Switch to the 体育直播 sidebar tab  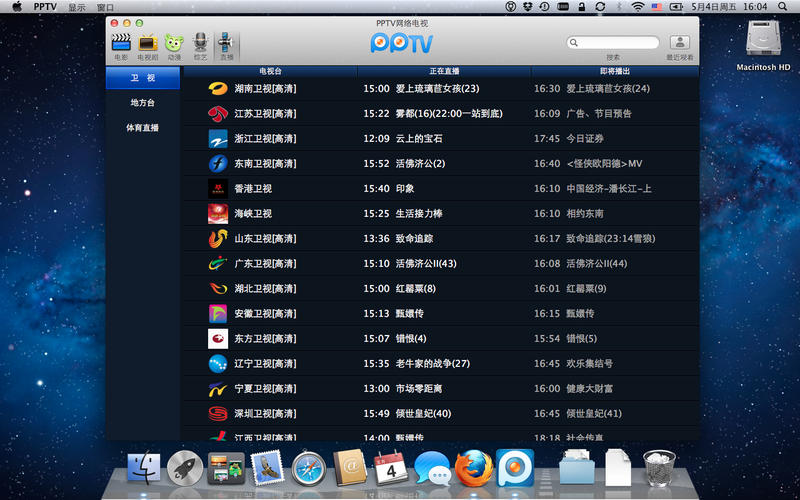(x=142, y=128)
